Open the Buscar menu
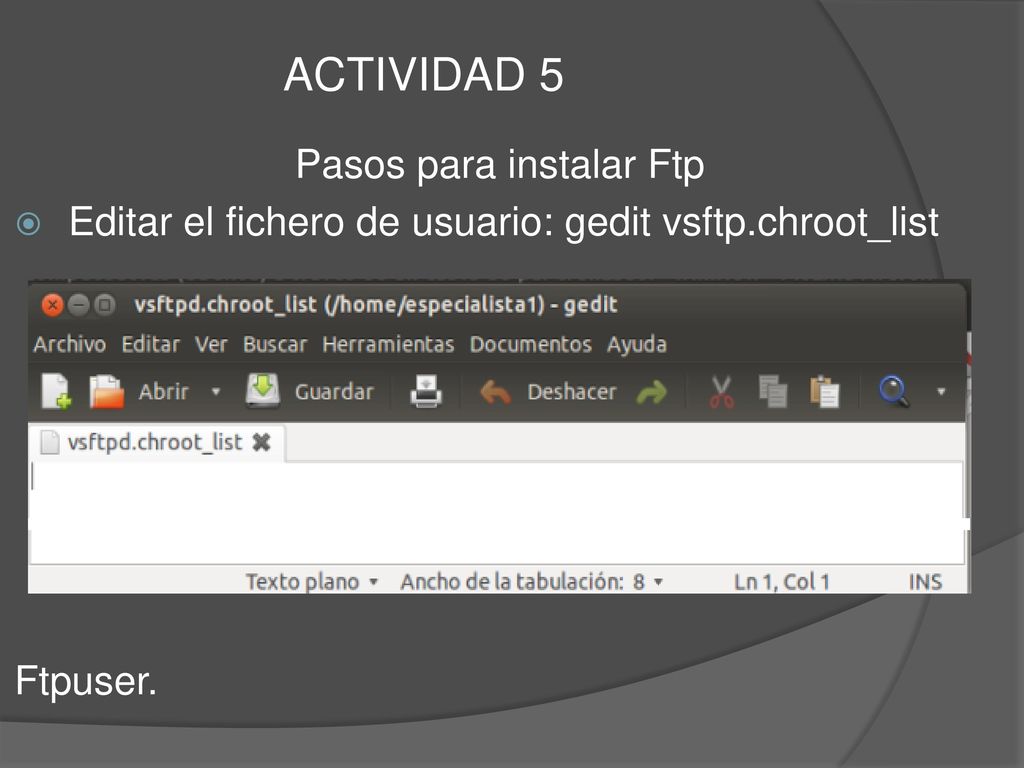 (x=275, y=344)
